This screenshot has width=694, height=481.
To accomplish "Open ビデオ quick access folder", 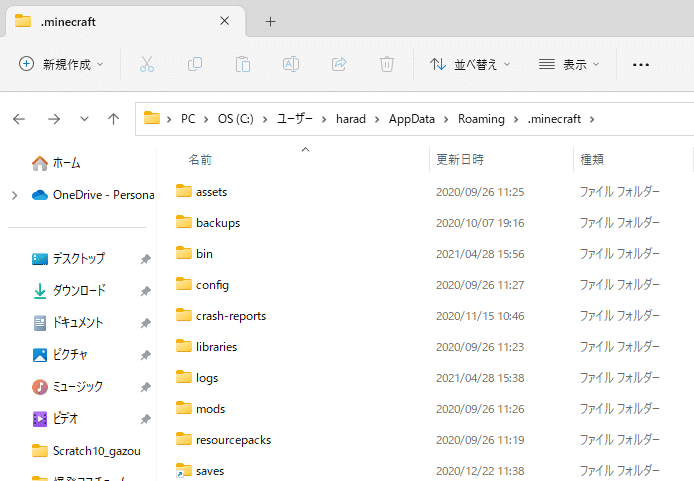I will tap(55, 419).
